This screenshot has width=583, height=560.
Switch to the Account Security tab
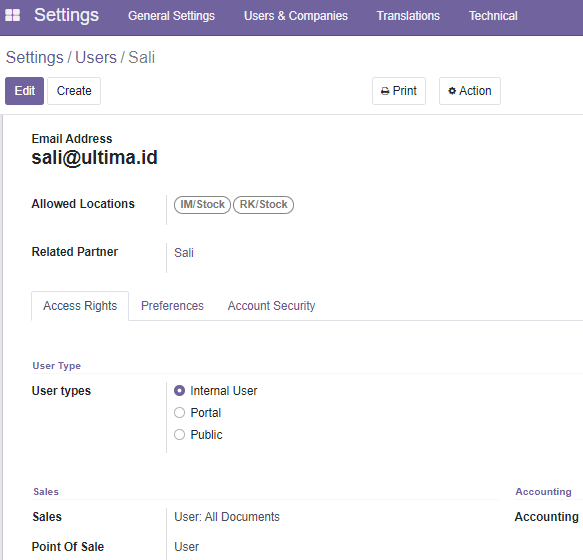click(271, 306)
